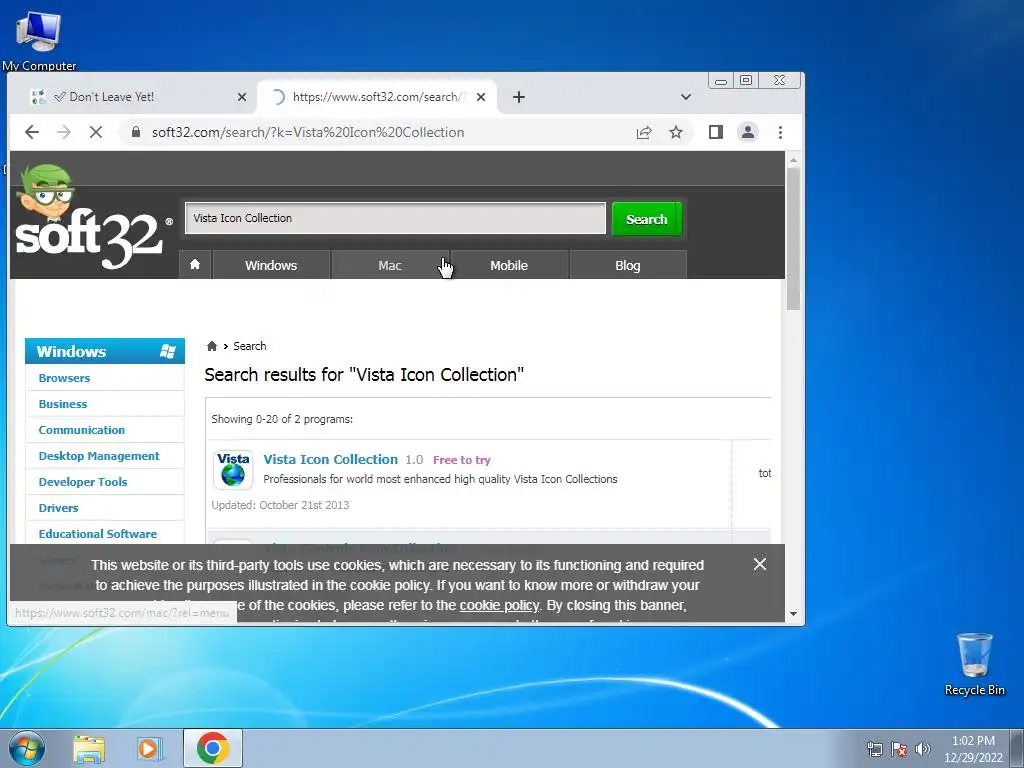The height and width of the screenshot is (768, 1024).
Task: Click the soft32 search text box
Action: pyautogui.click(x=396, y=218)
